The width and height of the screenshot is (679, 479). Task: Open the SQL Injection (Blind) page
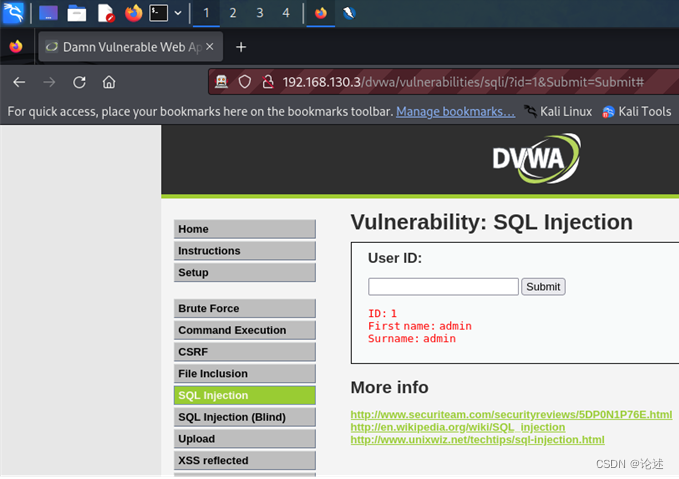click(245, 417)
